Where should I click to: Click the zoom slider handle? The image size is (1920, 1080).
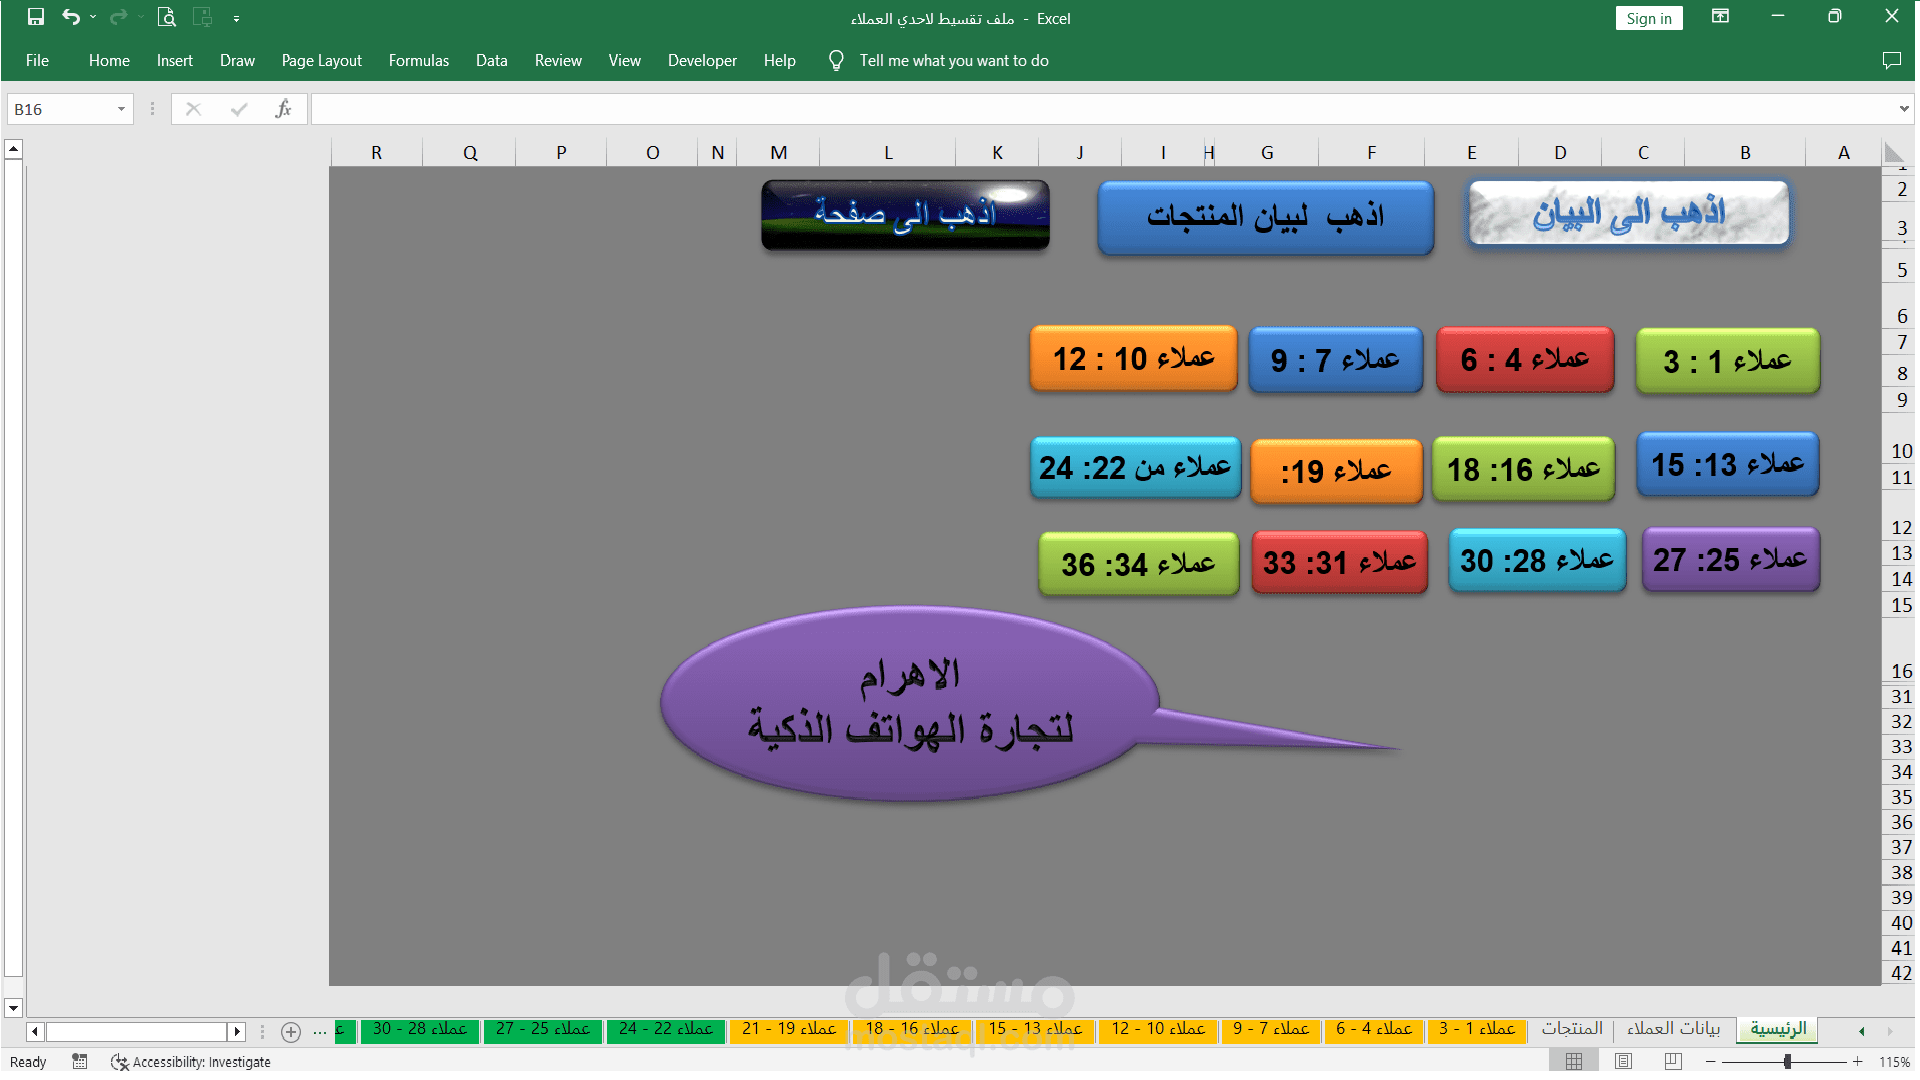[1787, 1061]
